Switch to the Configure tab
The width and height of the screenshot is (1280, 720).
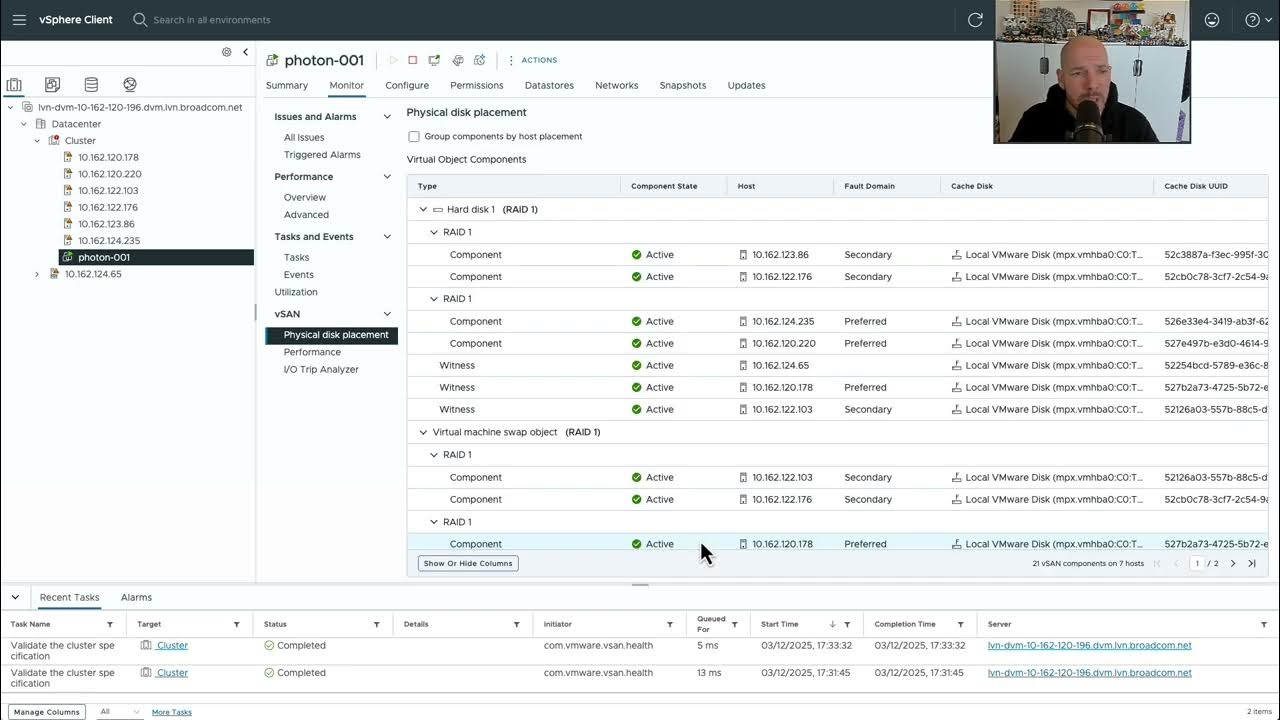407,86
